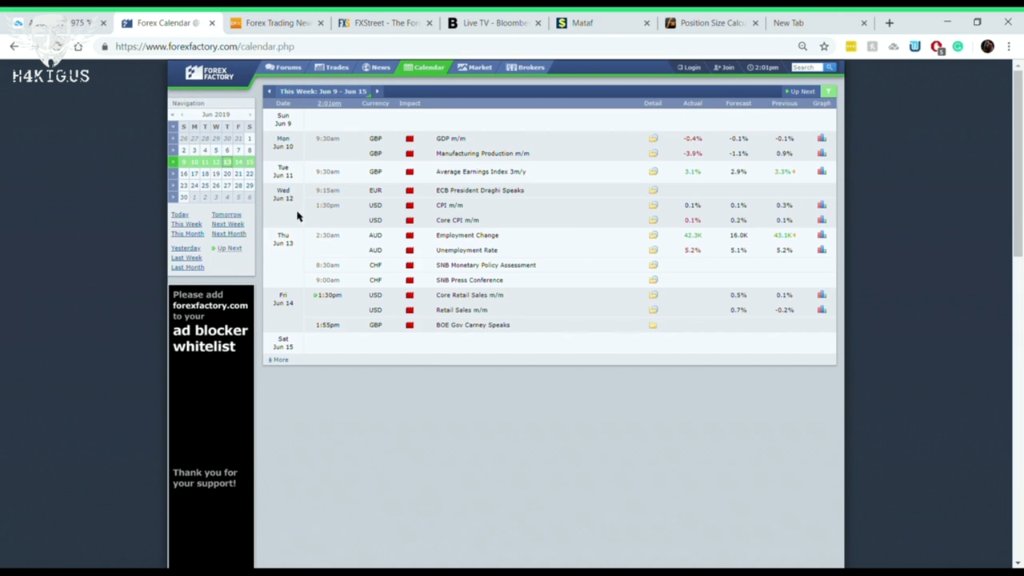1024x576 pixels.
Task: Click the red impact icon for GDP m/m
Action: 409,139
